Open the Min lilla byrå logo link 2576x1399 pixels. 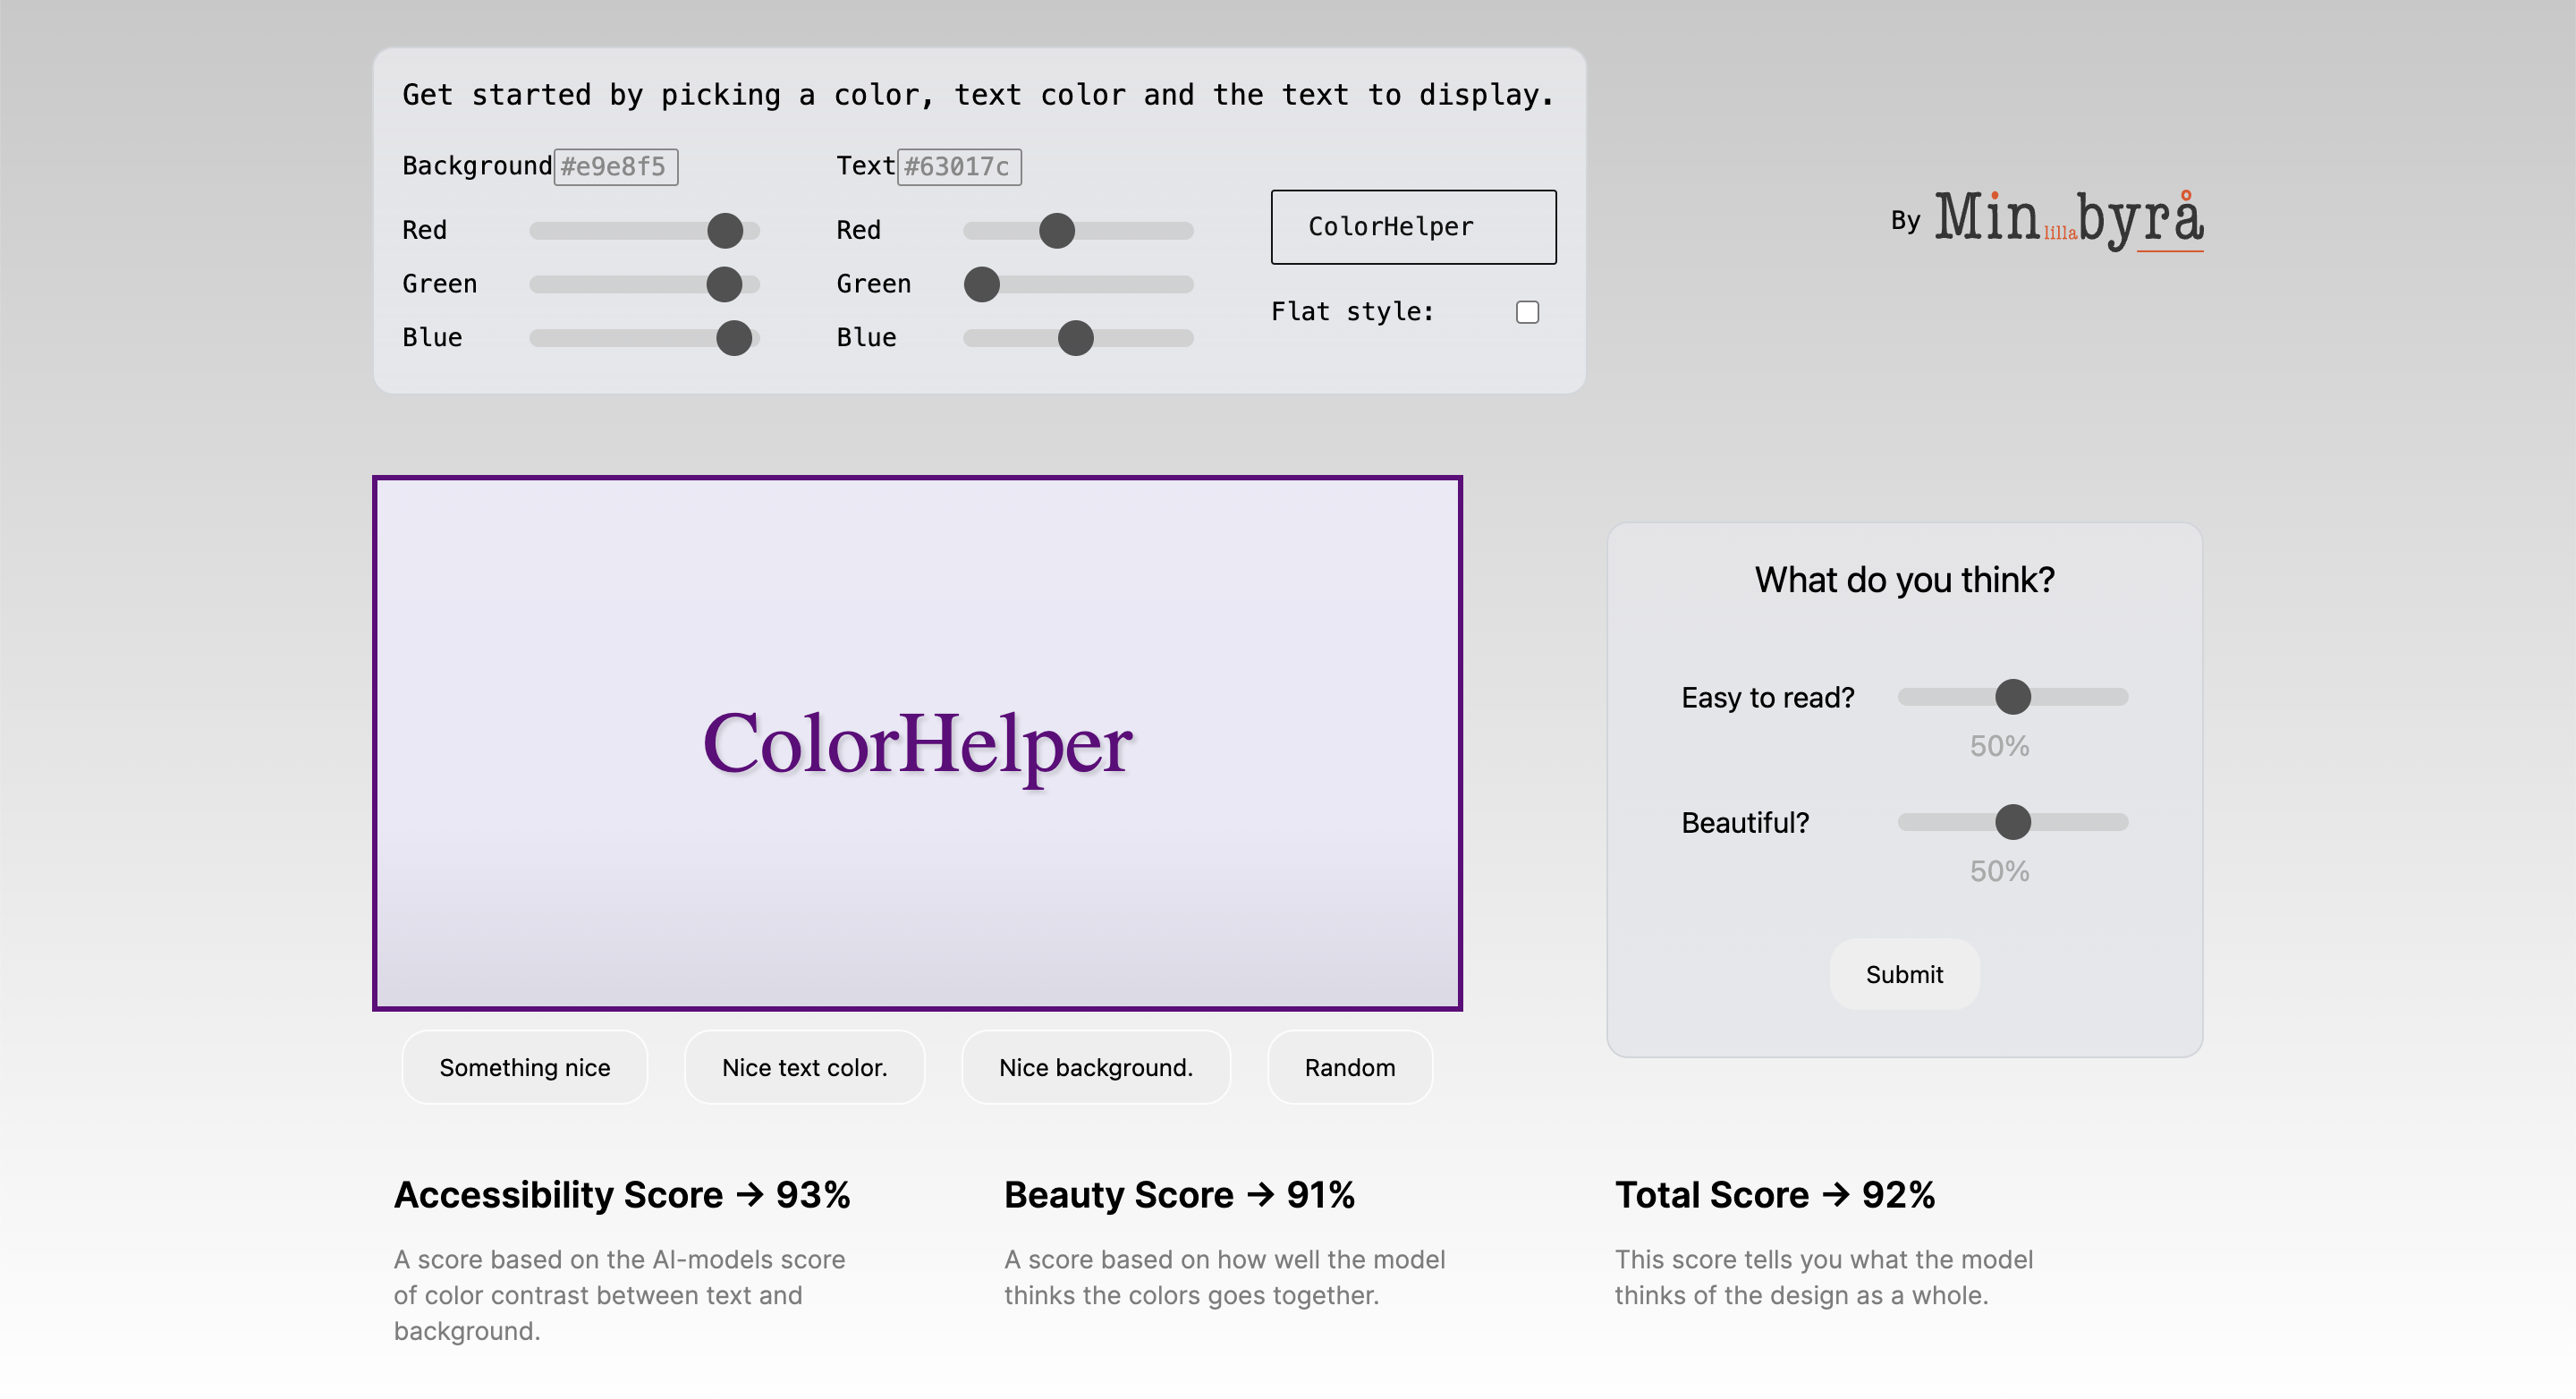(x=2068, y=219)
